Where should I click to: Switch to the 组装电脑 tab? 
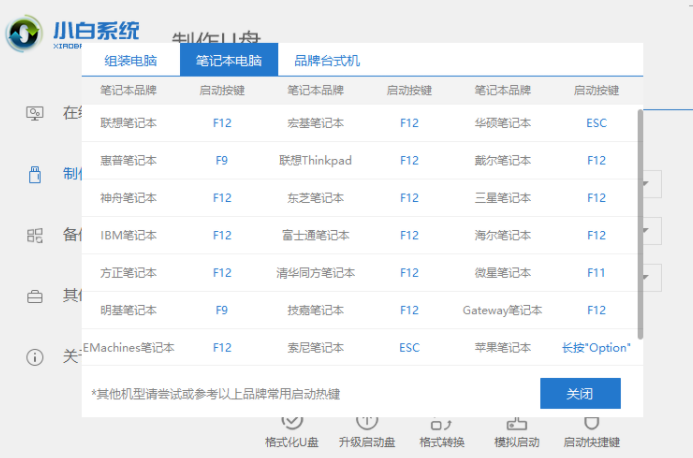(x=131, y=60)
